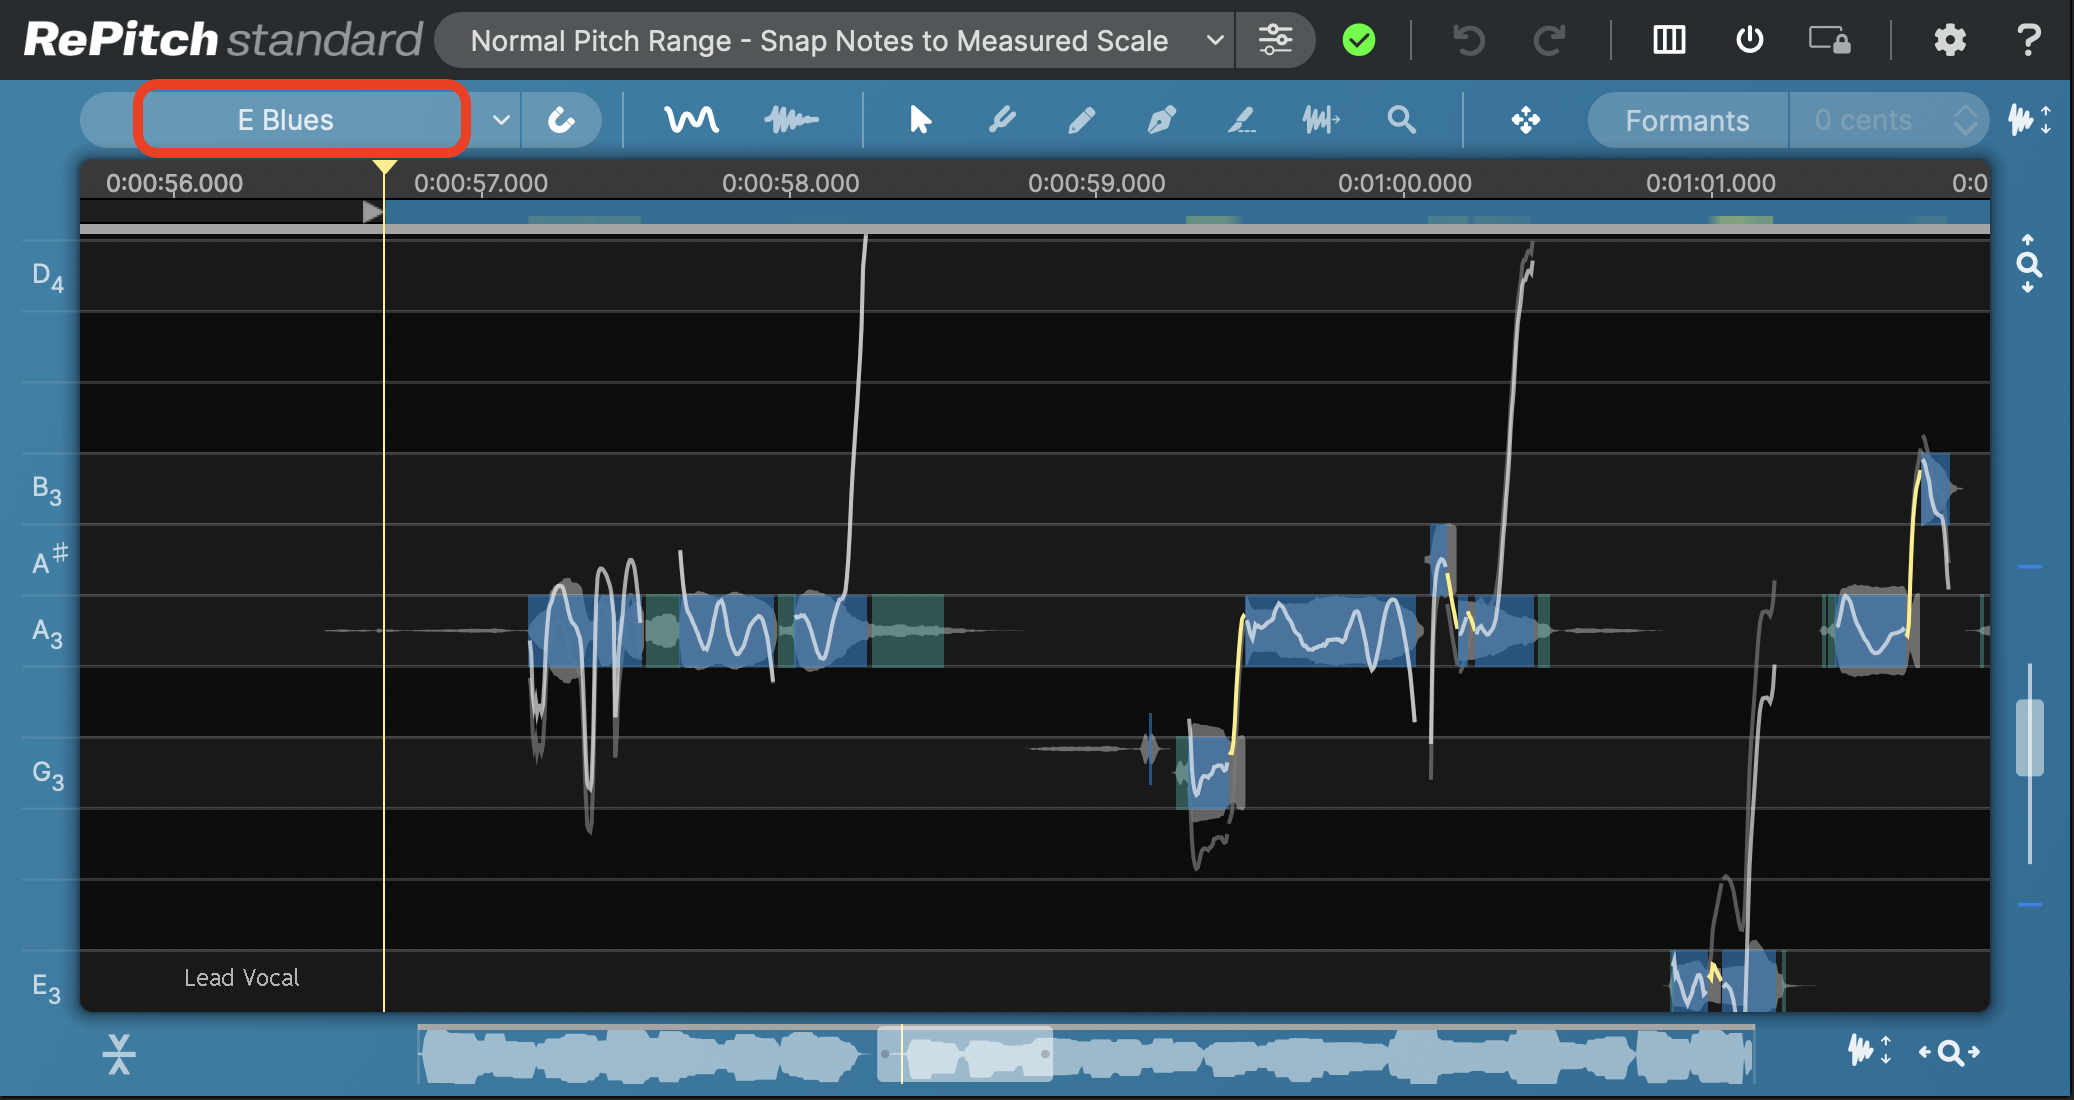This screenshot has width=2074, height=1100.
Task: Toggle the scale detect wrench button
Action: pyautogui.click(x=561, y=121)
